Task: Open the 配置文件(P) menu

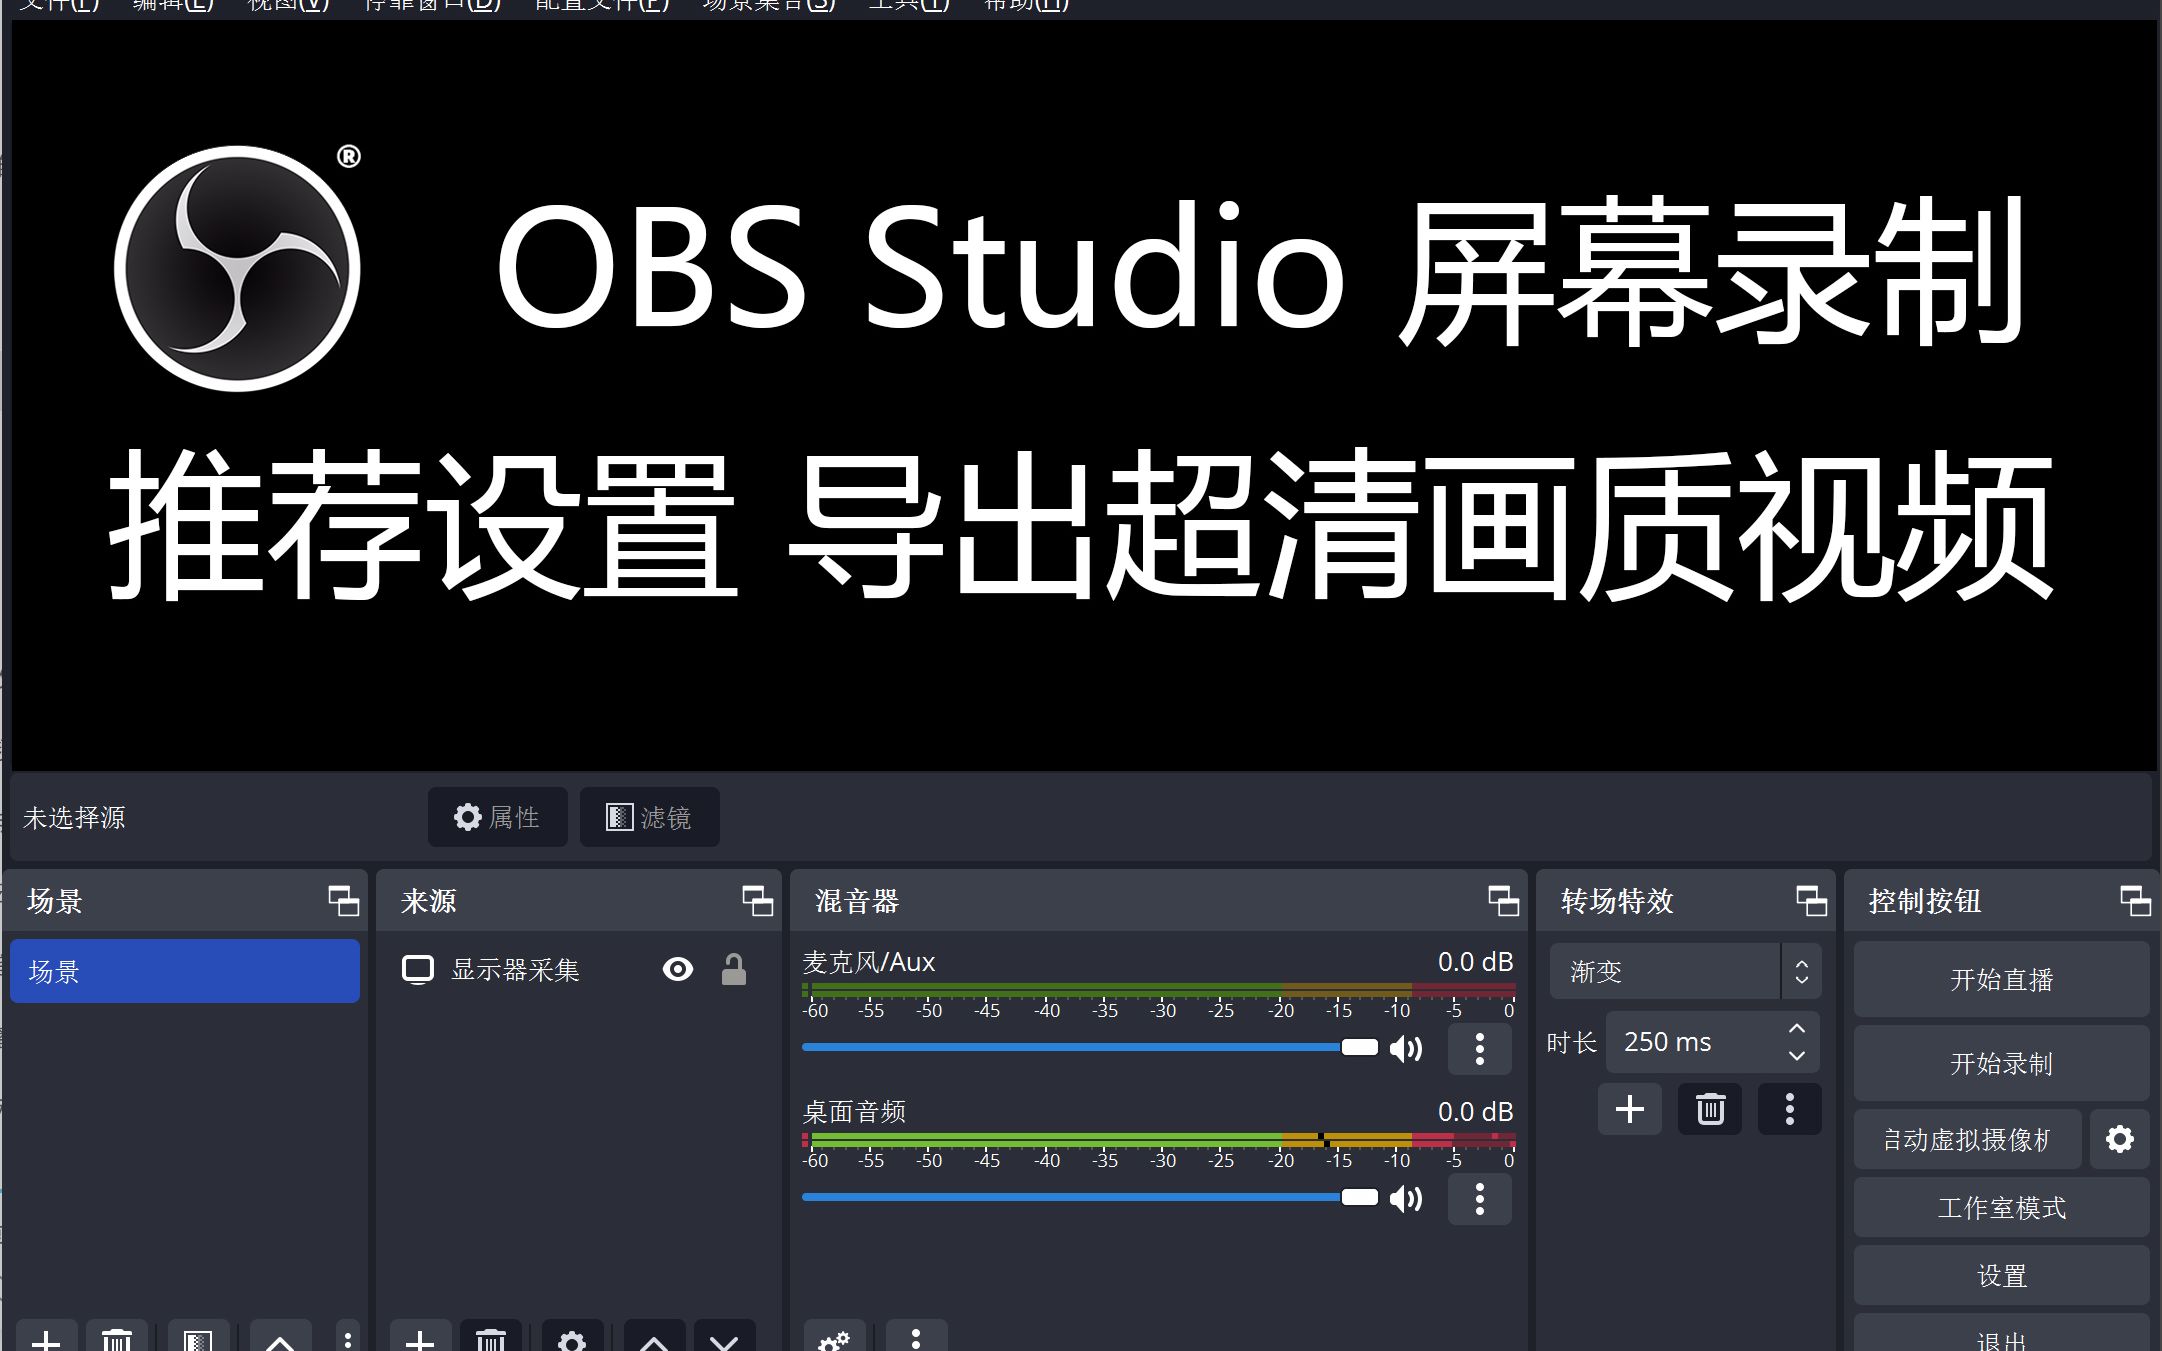Action: [x=602, y=5]
